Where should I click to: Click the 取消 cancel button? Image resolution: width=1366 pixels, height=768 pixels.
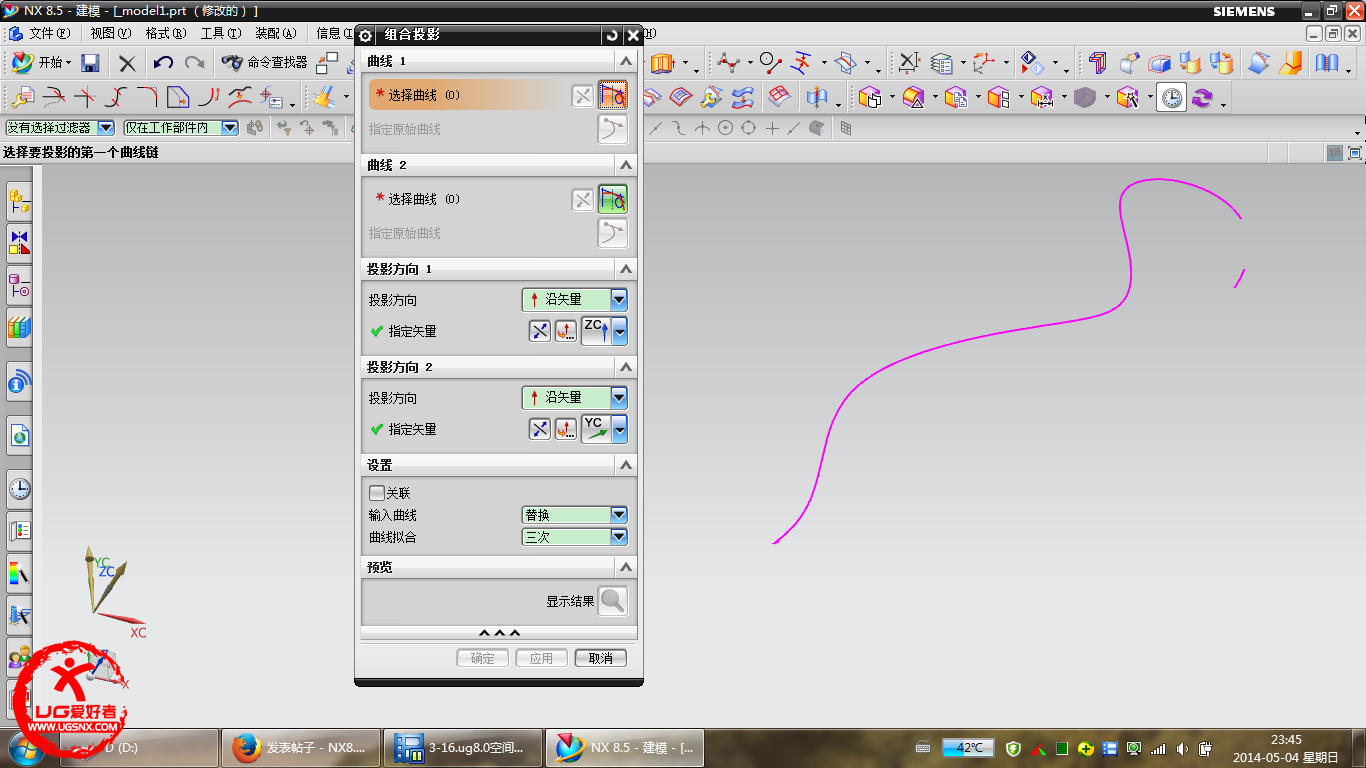click(x=601, y=658)
